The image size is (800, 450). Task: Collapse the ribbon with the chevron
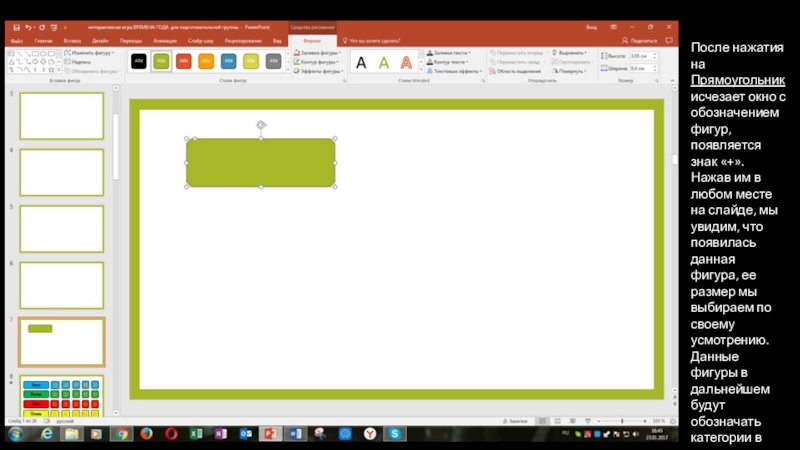pos(672,81)
